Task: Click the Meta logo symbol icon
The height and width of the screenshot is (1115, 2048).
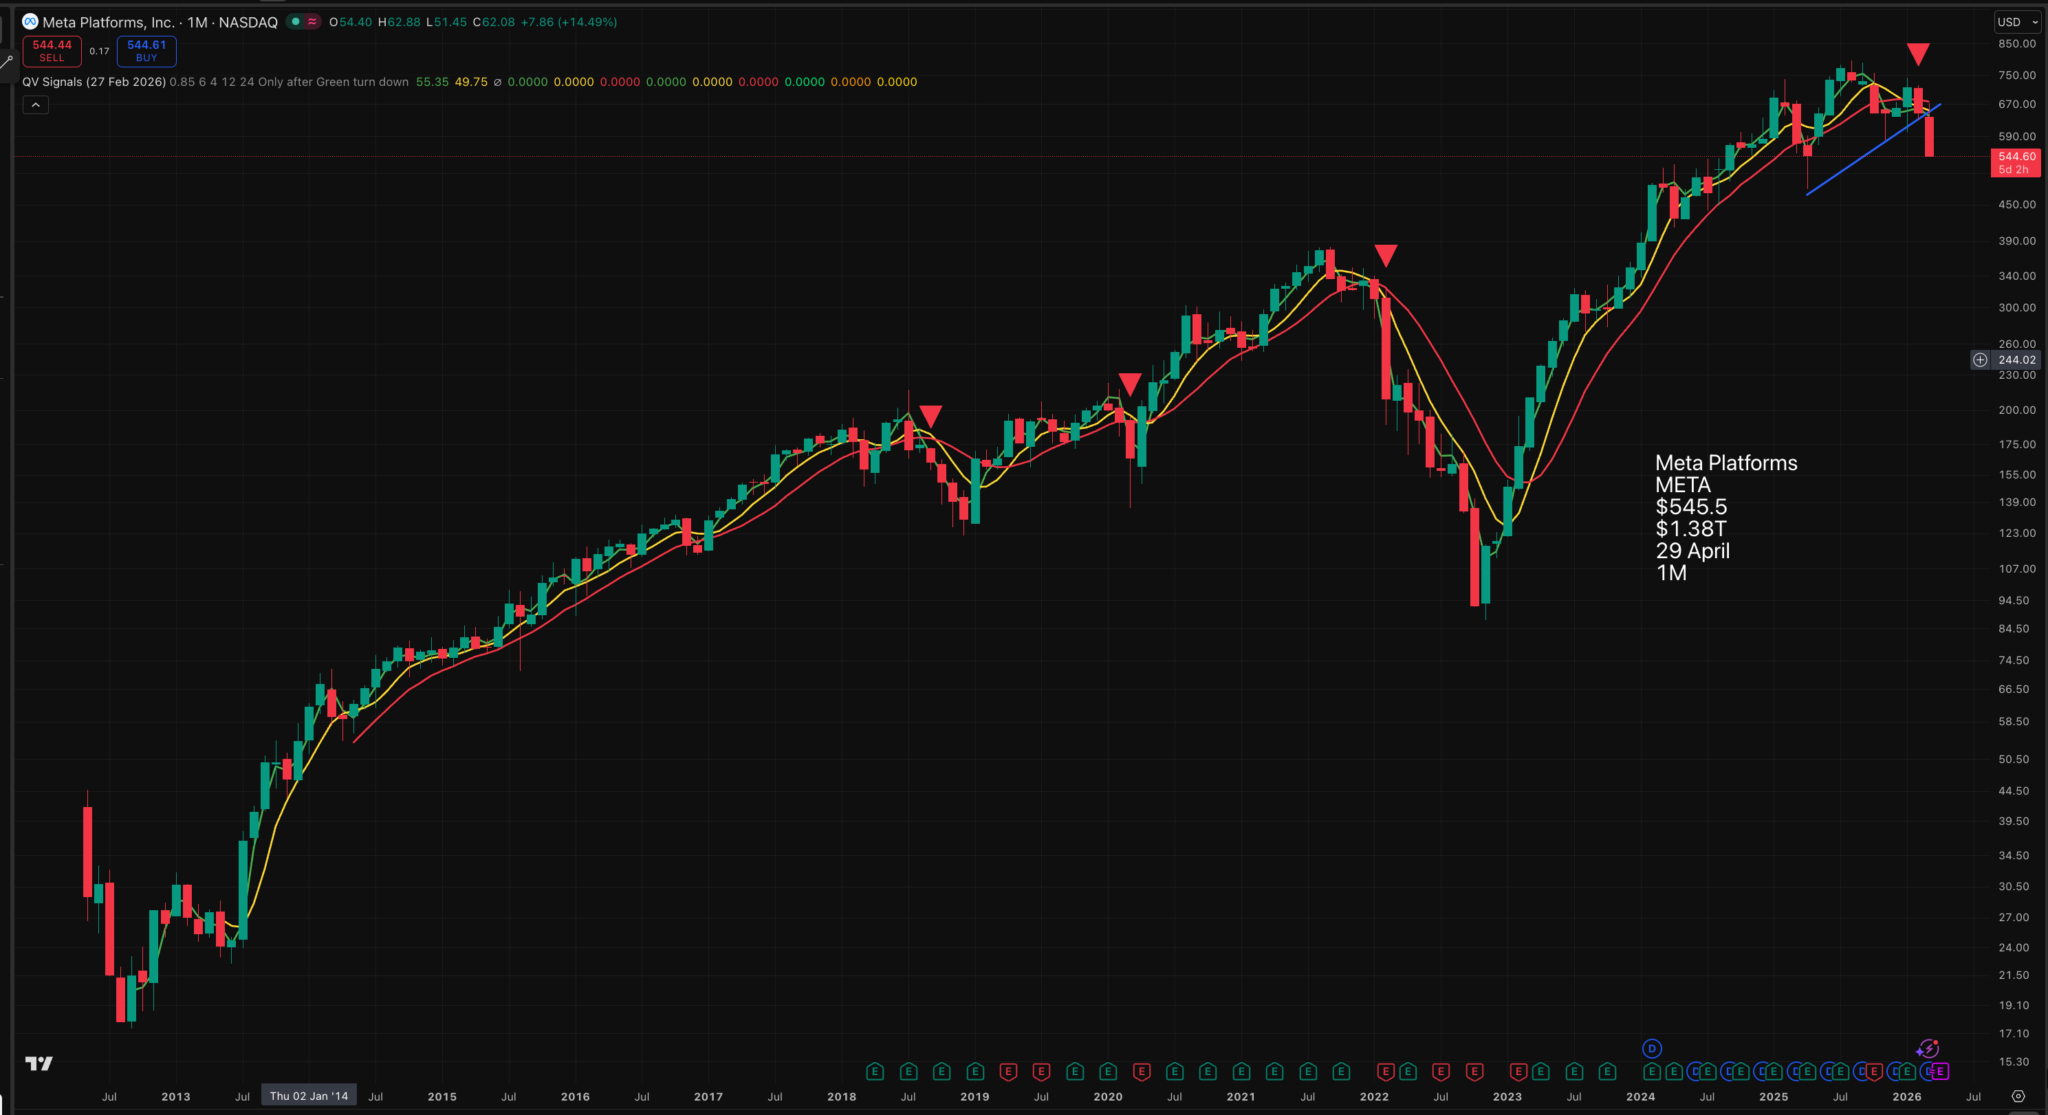Action: tap(30, 21)
